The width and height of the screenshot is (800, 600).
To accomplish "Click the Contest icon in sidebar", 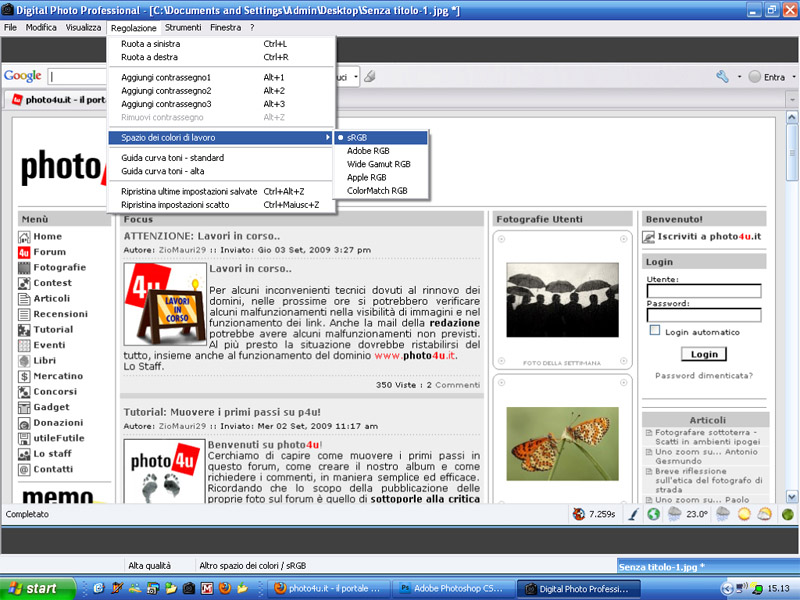I will point(24,283).
